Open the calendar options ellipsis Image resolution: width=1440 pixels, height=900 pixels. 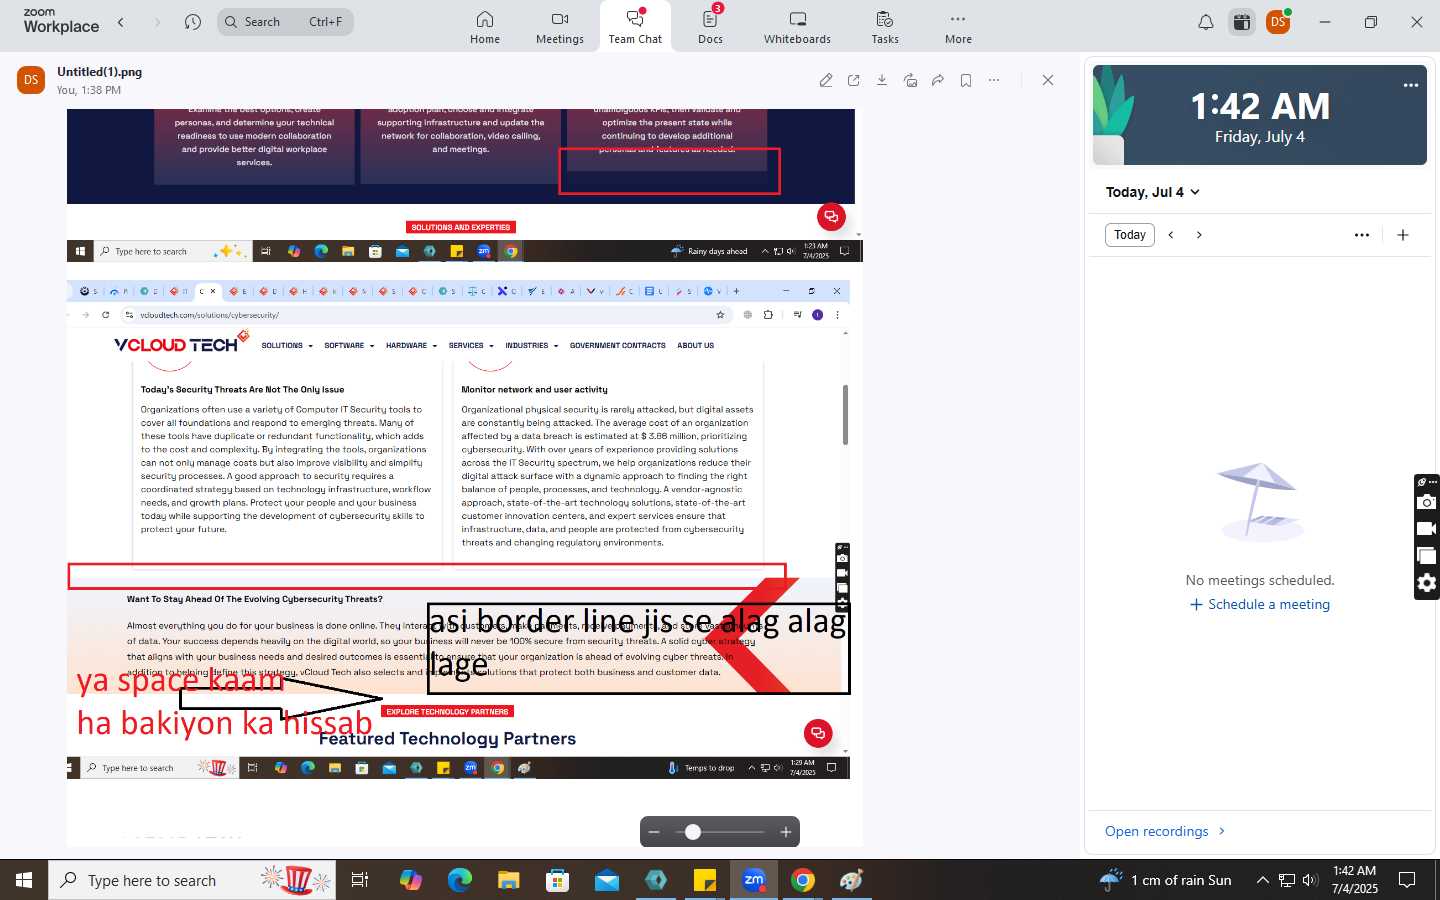click(x=1362, y=235)
